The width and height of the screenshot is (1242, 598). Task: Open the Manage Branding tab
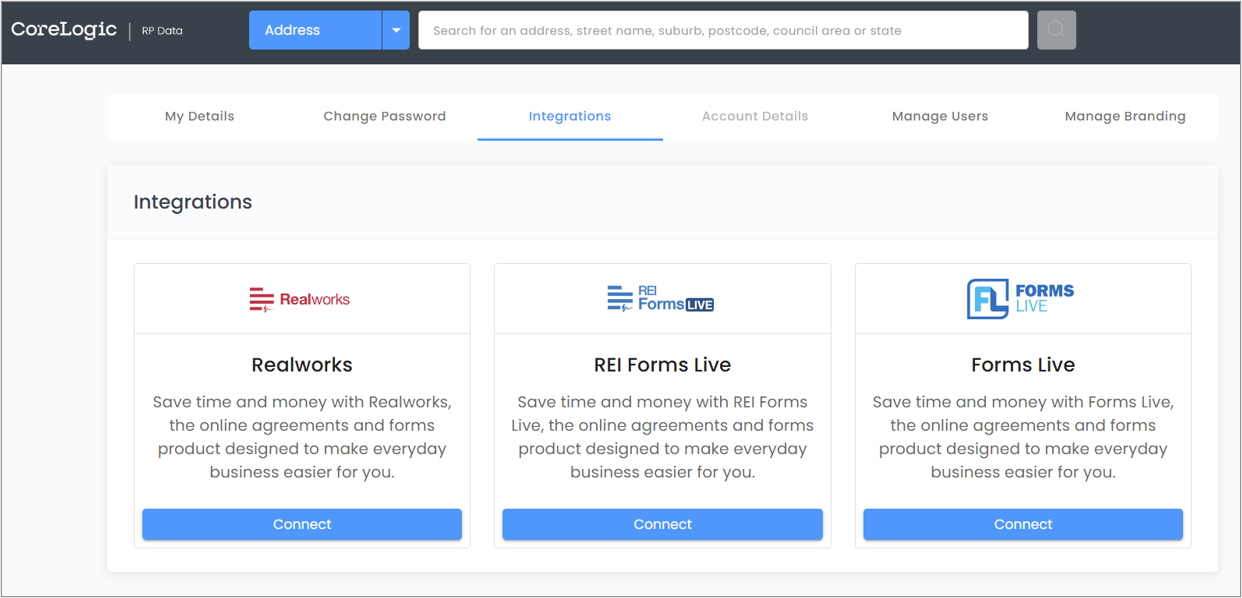pyautogui.click(x=1125, y=116)
